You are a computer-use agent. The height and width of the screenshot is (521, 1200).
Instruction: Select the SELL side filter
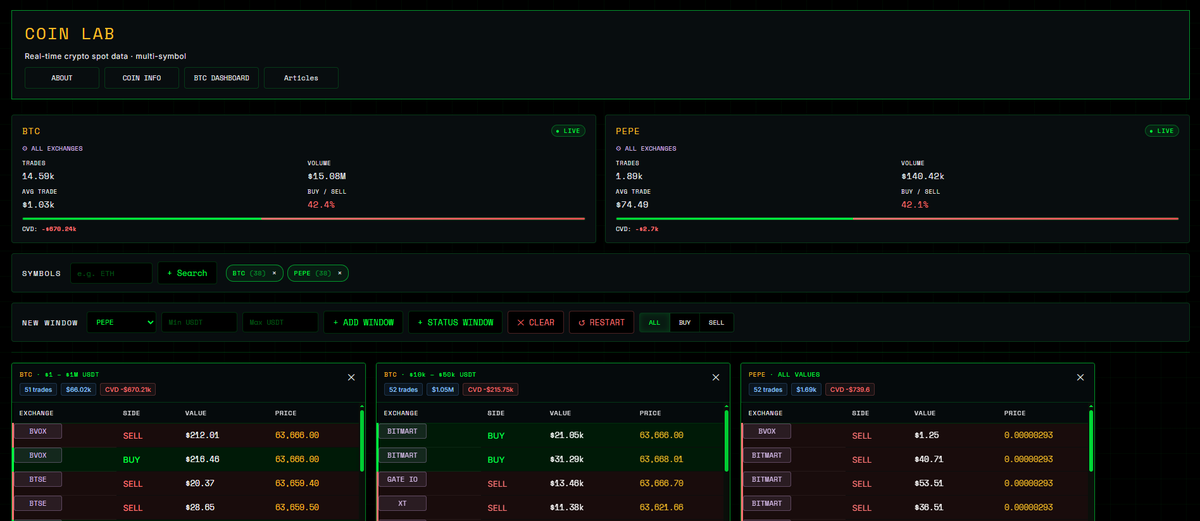[x=716, y=322]
